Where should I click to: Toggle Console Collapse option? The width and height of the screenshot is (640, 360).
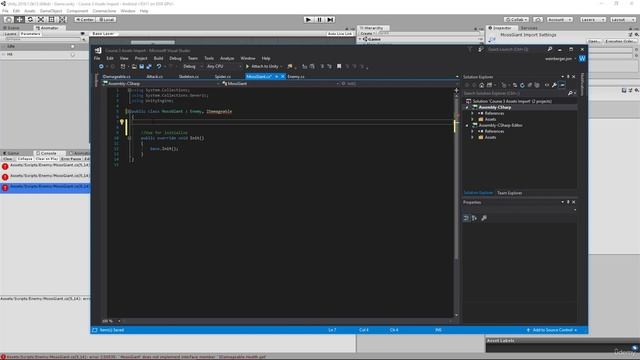click(x=24, y=159)
